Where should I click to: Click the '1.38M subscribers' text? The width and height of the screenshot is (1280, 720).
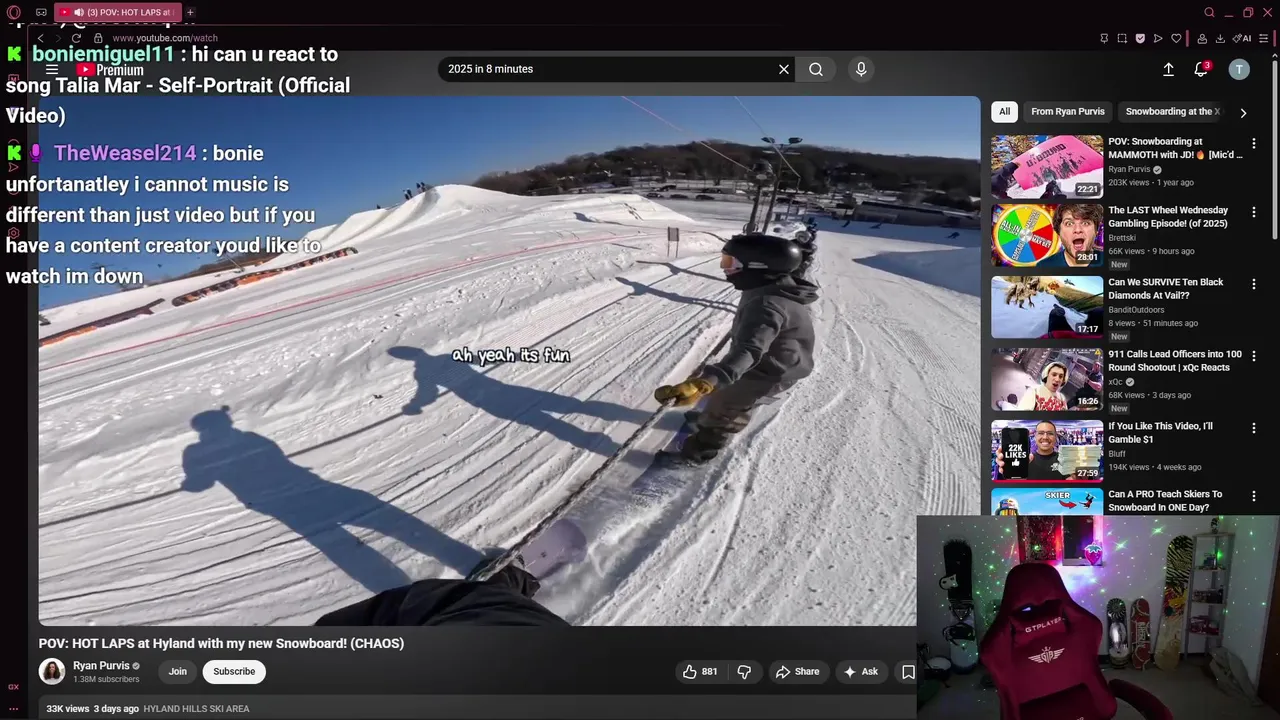pos(106,680)
